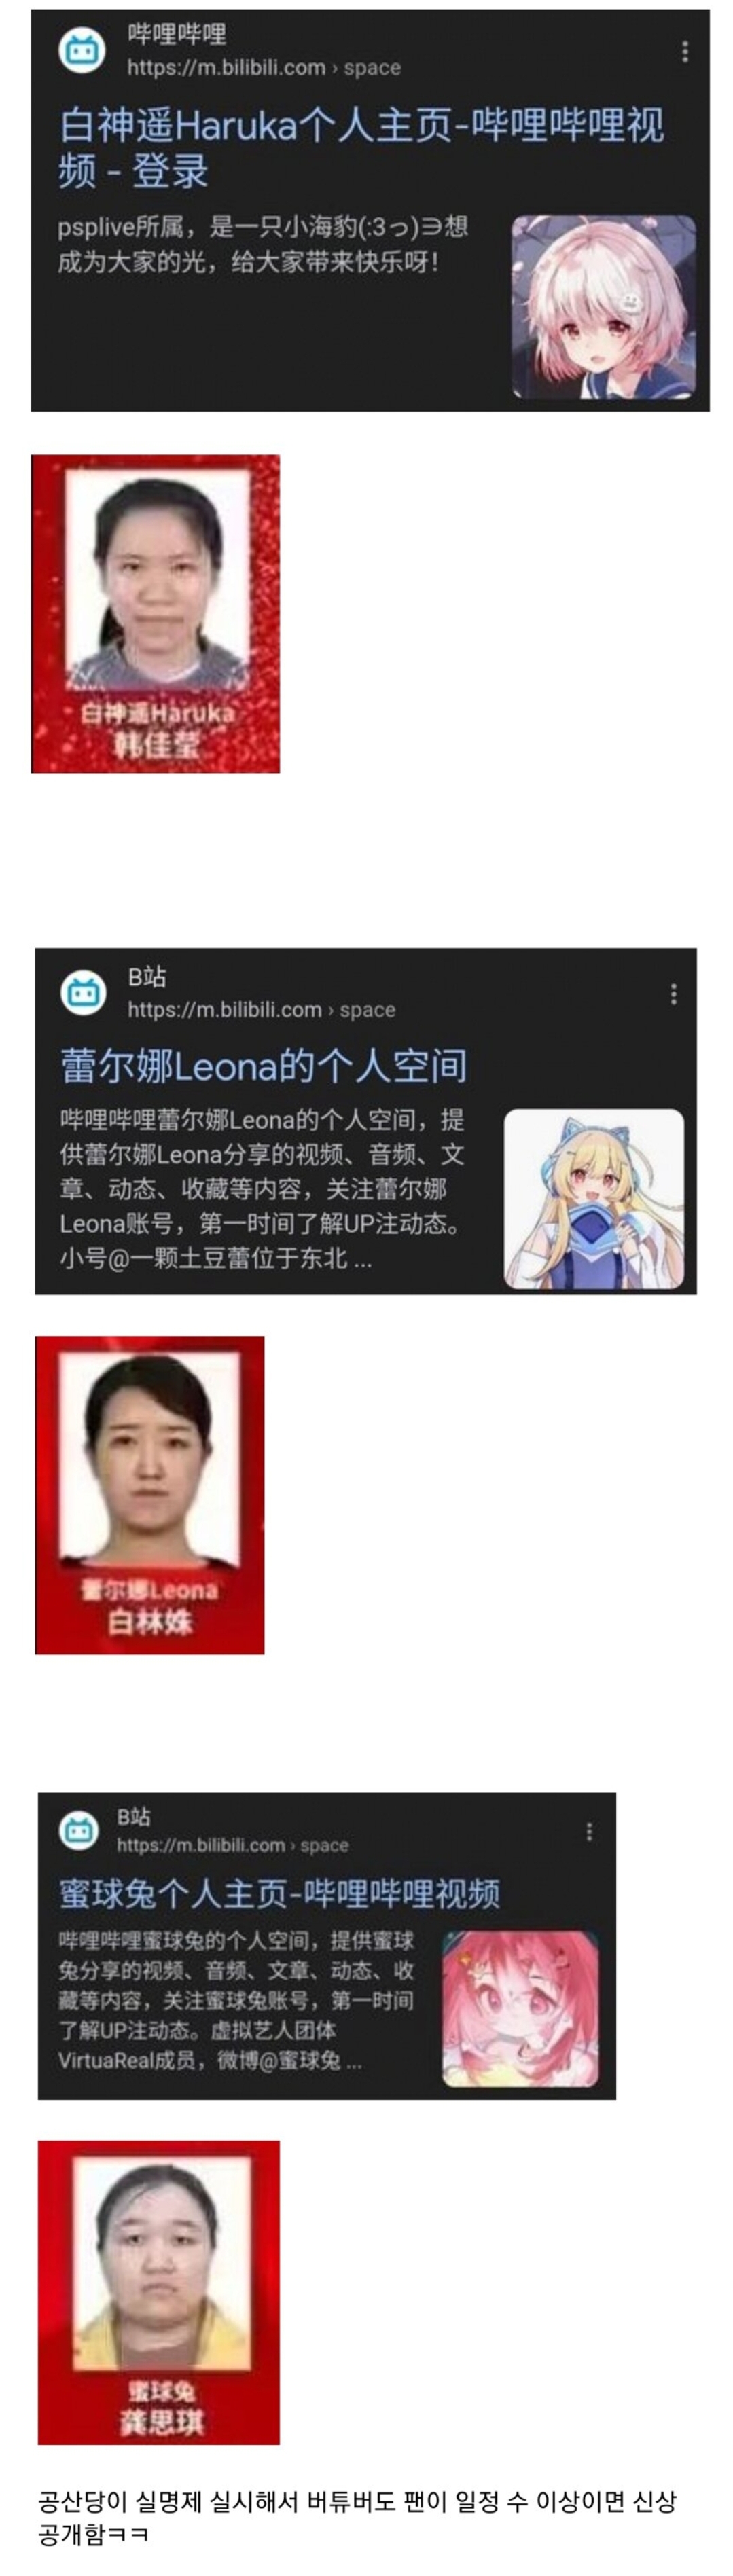Open three-dot menu of first search result
Screen dimensions: 733x2576
click(685, 52)
